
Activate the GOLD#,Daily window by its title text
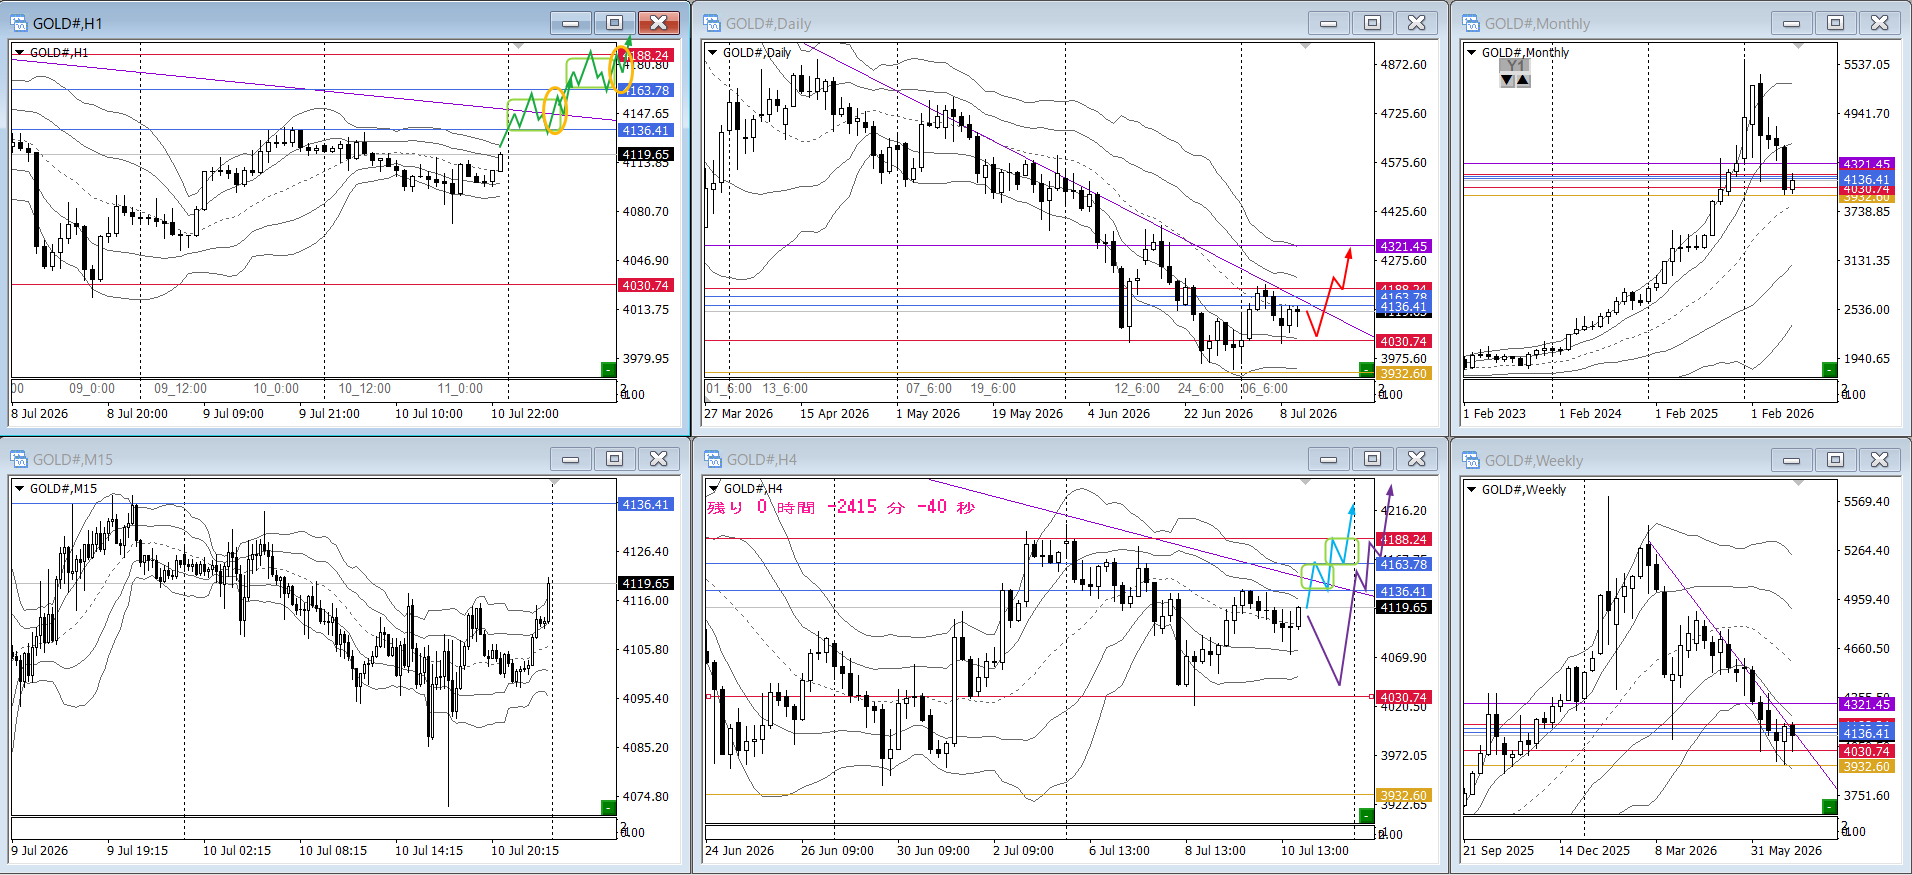tap(768, 24)
